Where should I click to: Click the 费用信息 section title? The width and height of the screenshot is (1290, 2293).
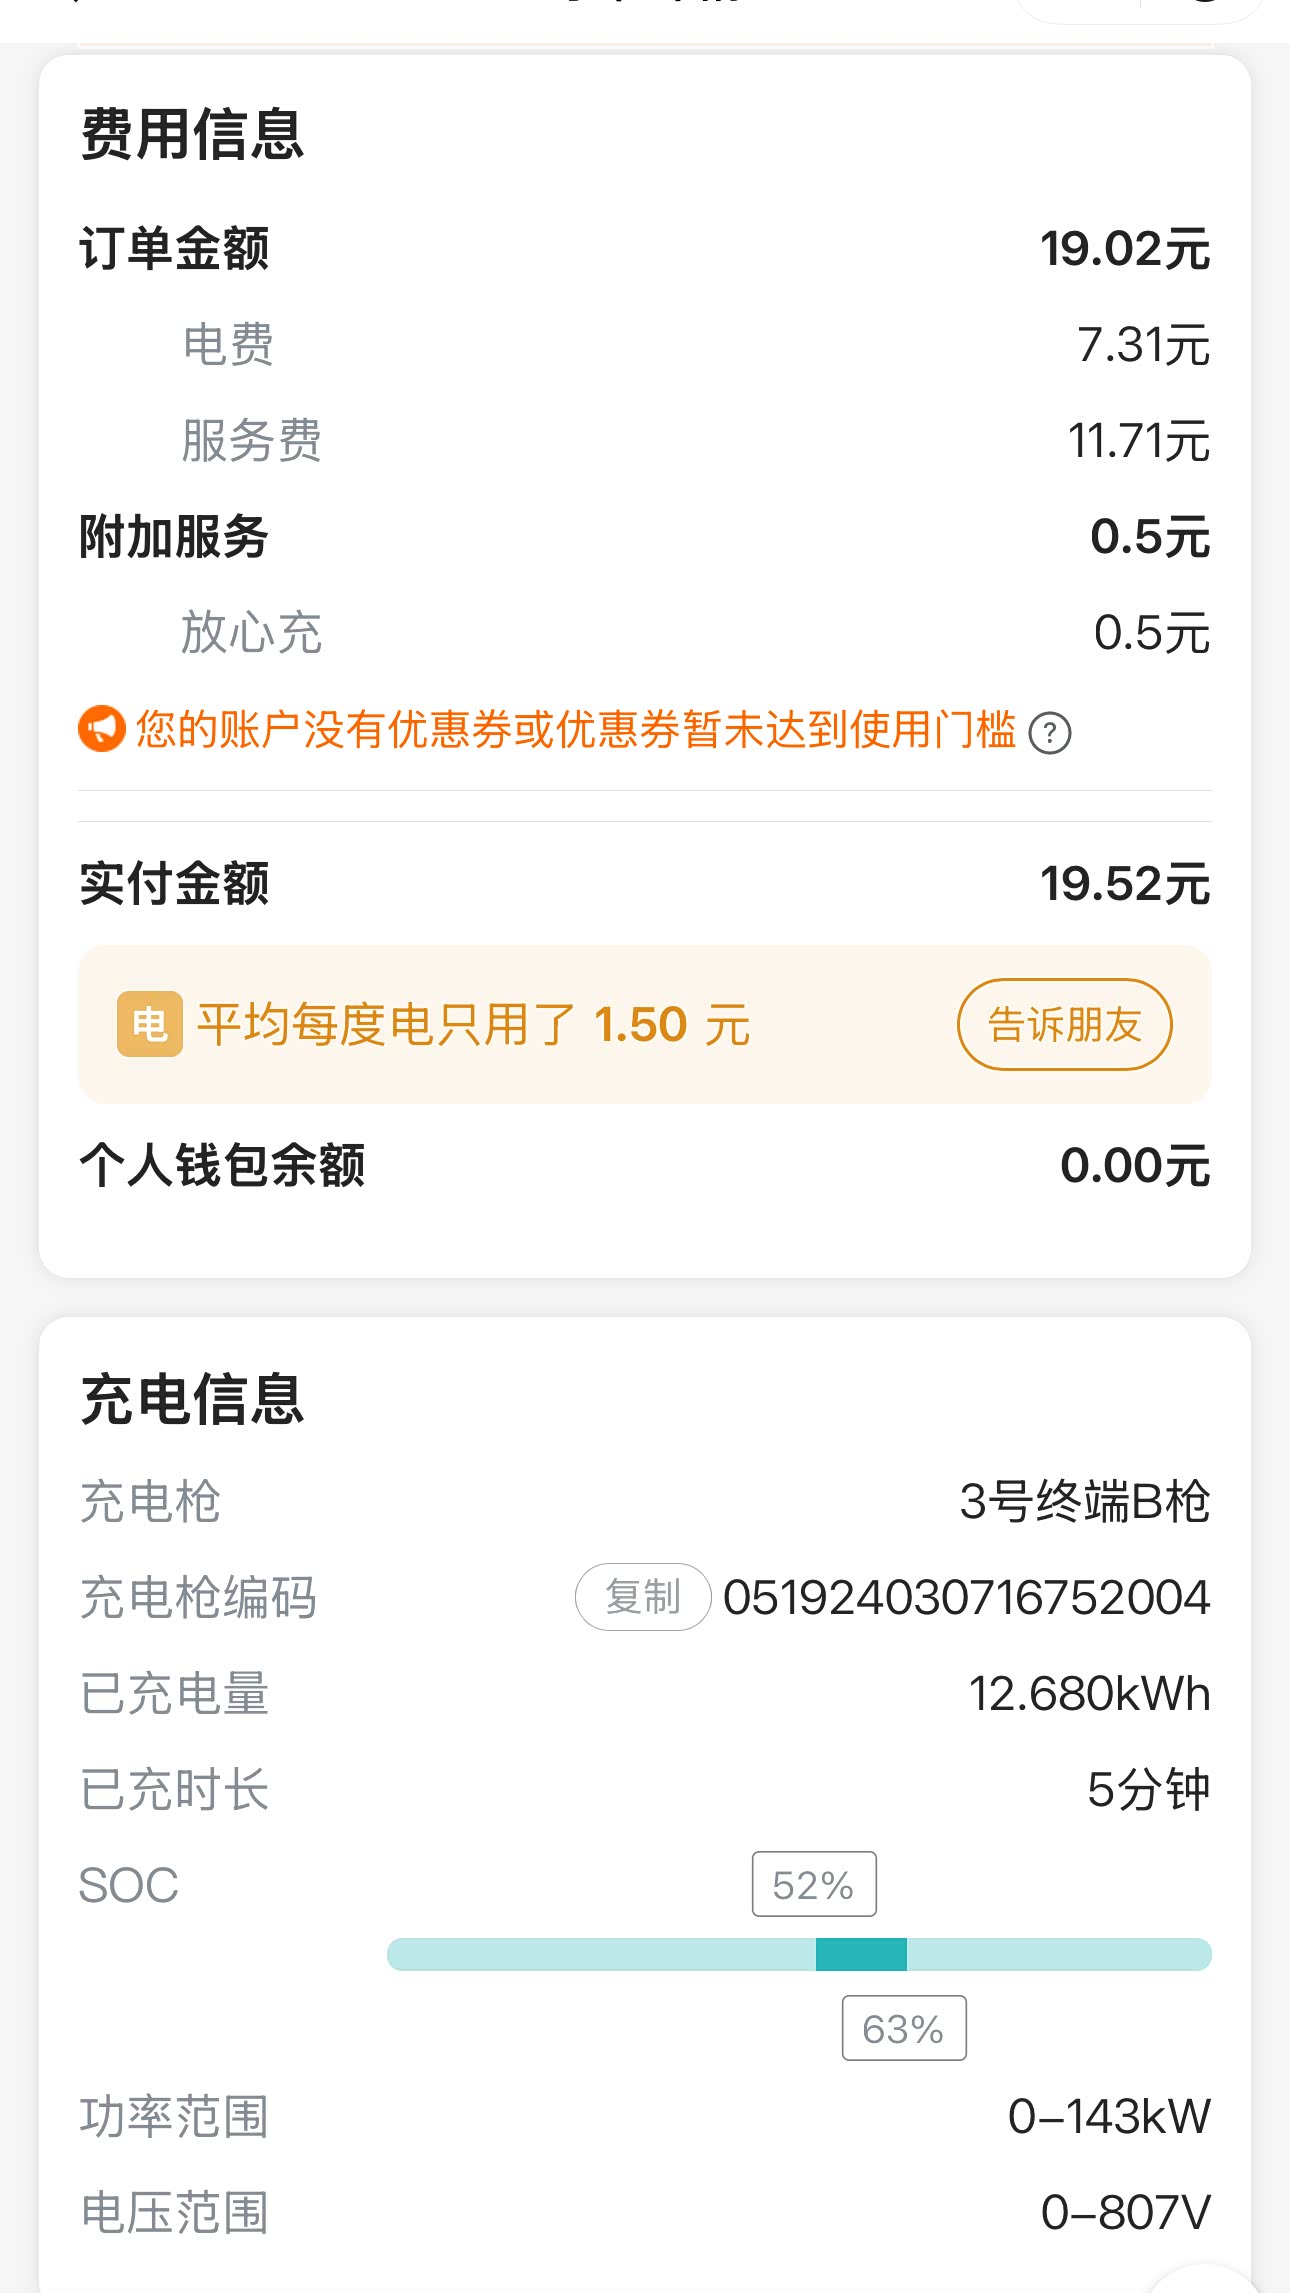192,135
